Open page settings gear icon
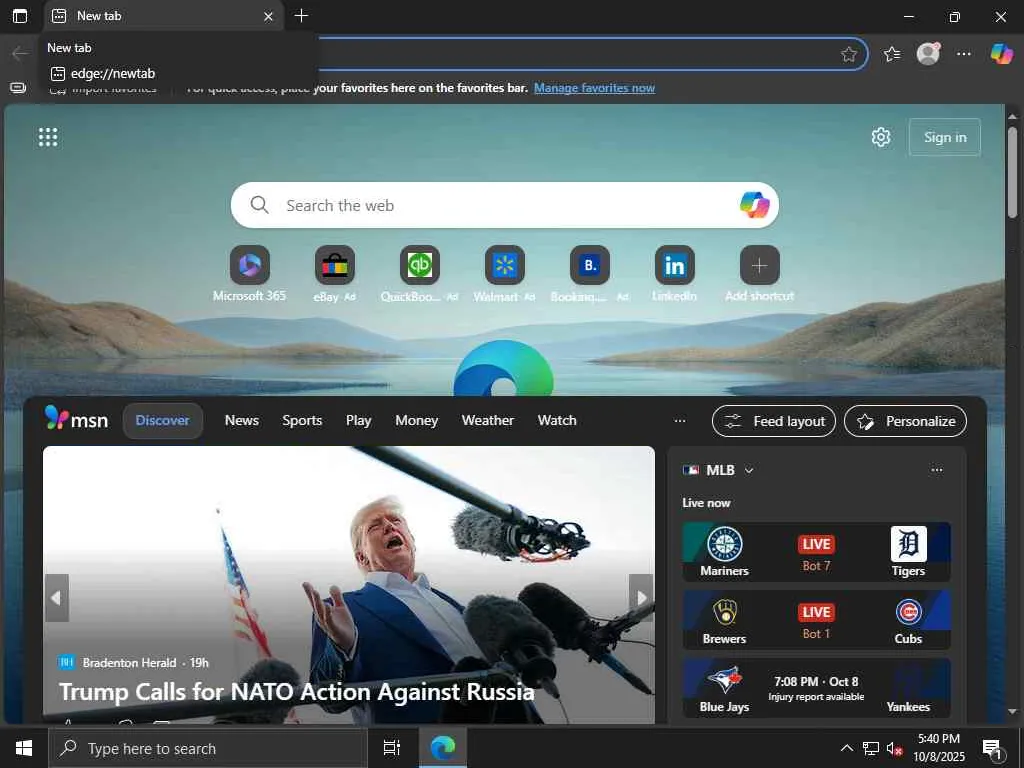This screenshot has height=768, width=1024. [x=881, y=137]
